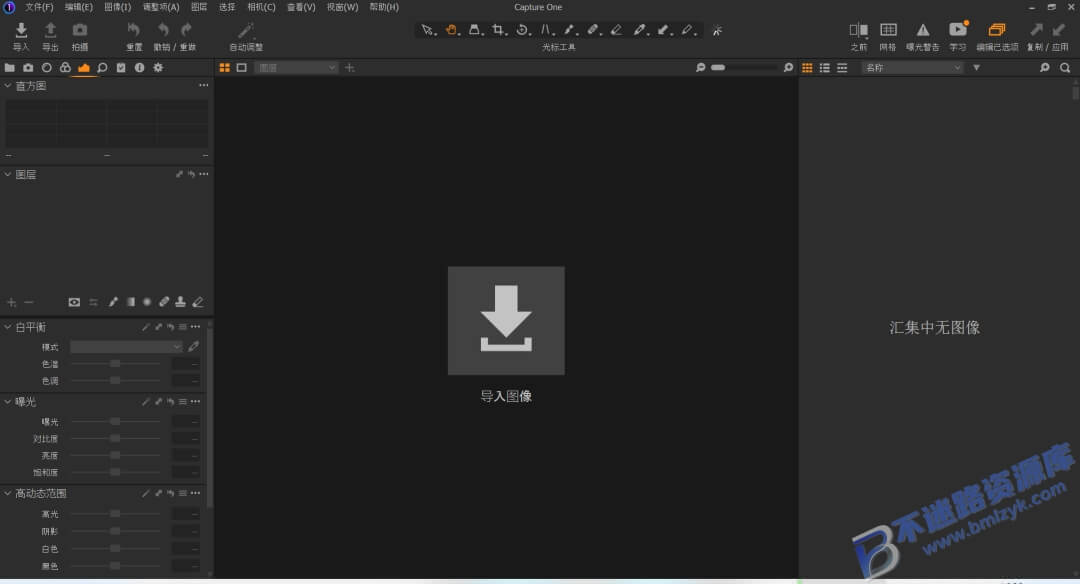
Task: Open the magnifier details tool tab
Action: 102,67
